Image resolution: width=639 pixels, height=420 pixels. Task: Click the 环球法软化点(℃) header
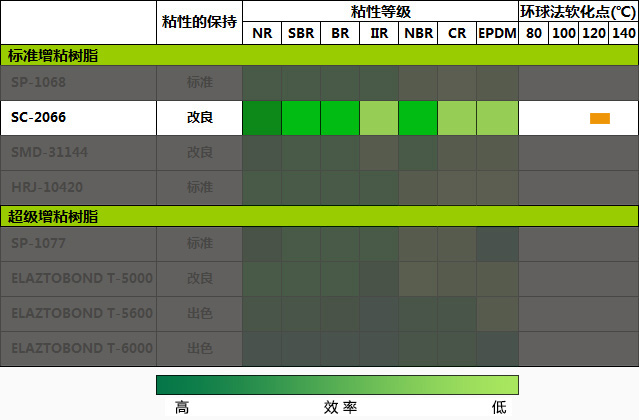click(x=578, y=12)
